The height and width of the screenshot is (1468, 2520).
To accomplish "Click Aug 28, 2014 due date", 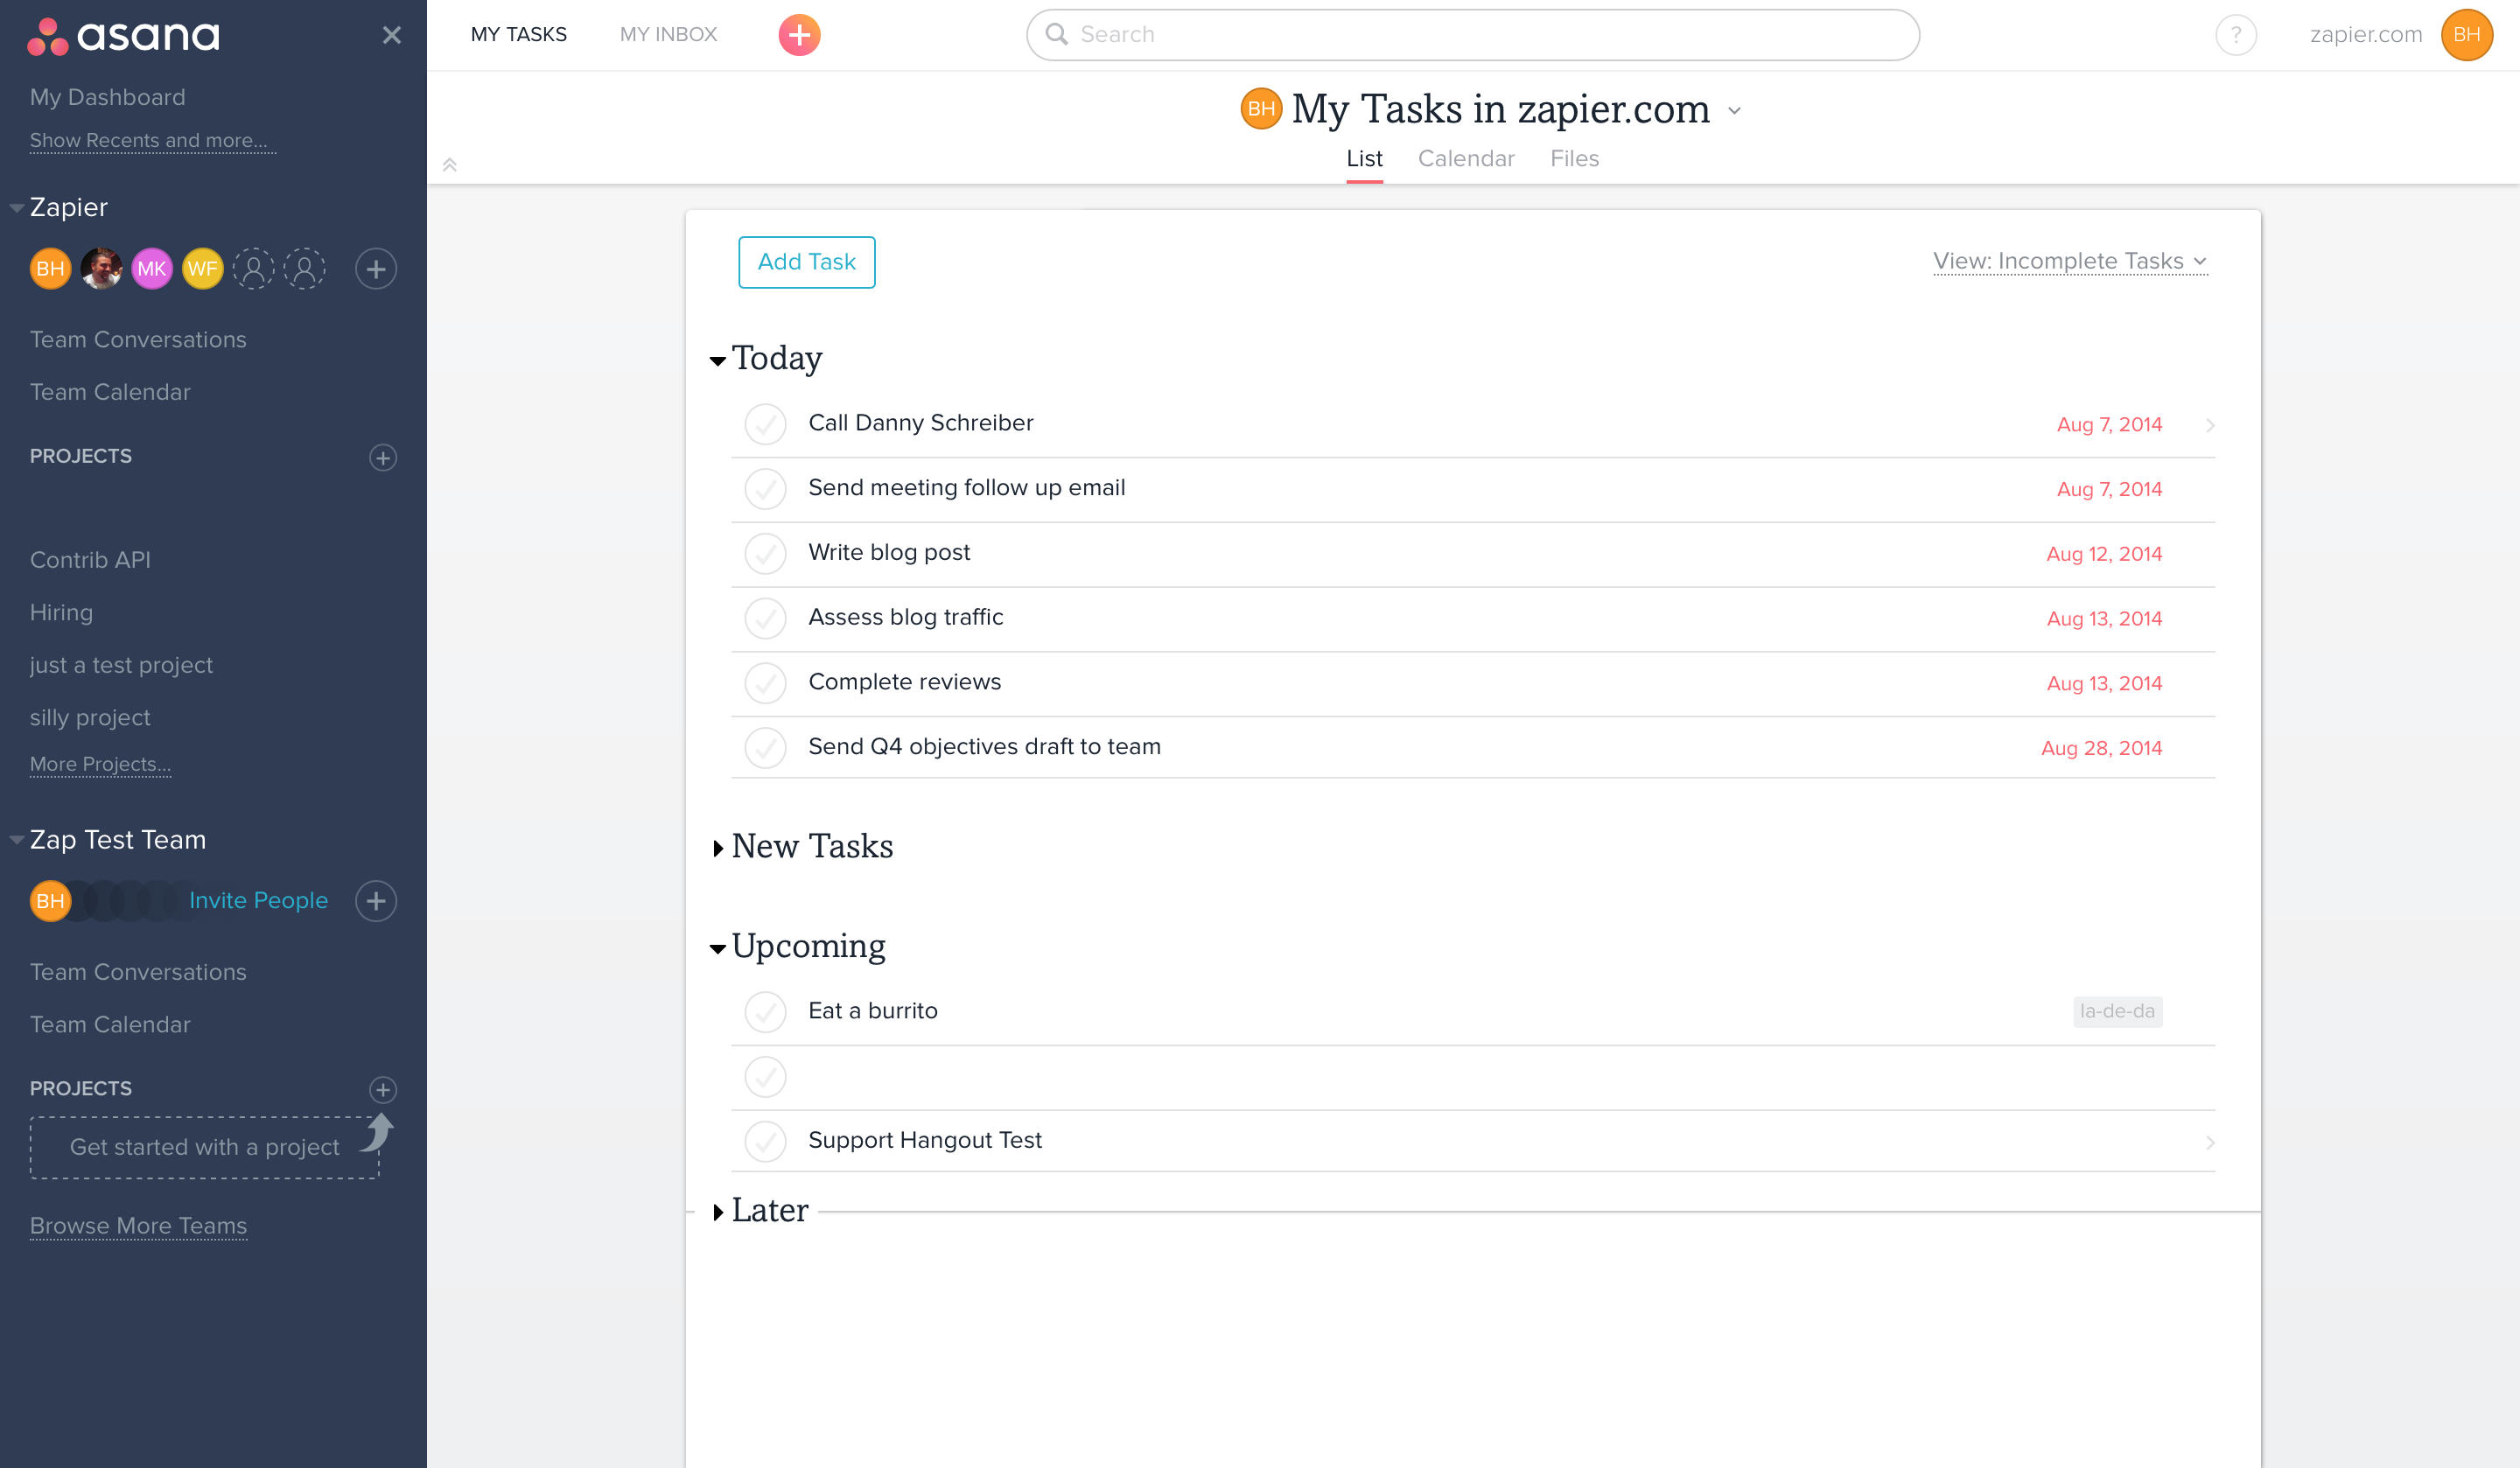I will coord(2101,749).
